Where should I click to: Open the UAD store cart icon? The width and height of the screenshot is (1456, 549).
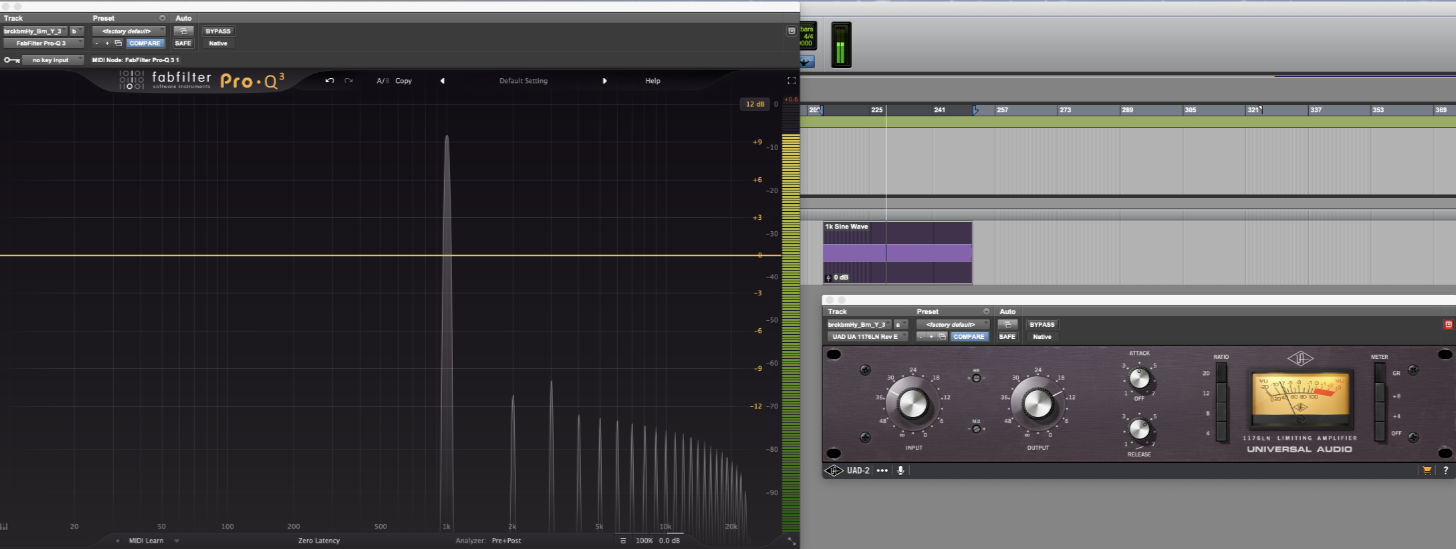[x=1427, y=470]
